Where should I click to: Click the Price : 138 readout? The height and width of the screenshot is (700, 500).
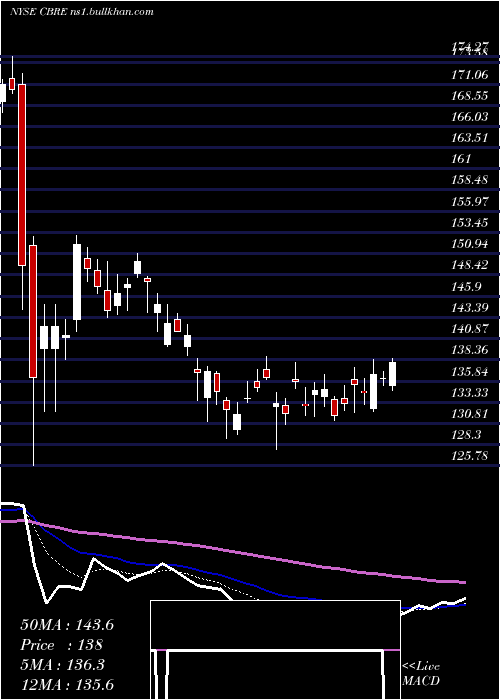62,645
